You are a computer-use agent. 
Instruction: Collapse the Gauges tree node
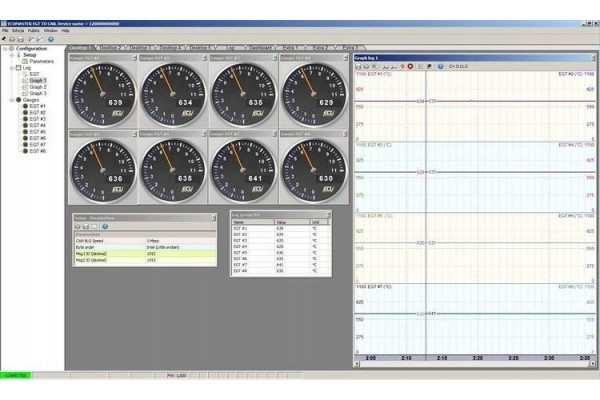[x=12, y=100]
